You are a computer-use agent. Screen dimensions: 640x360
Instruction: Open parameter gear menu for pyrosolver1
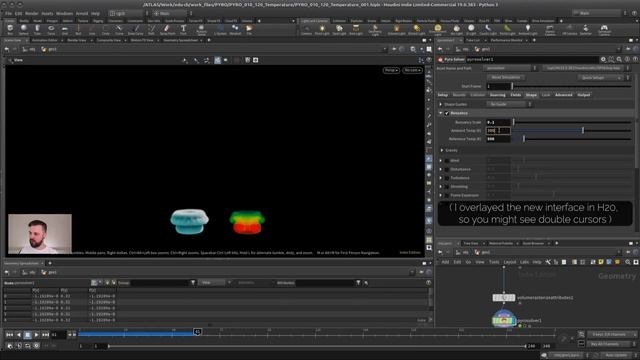pyautogui.click(x=603, y=60)
